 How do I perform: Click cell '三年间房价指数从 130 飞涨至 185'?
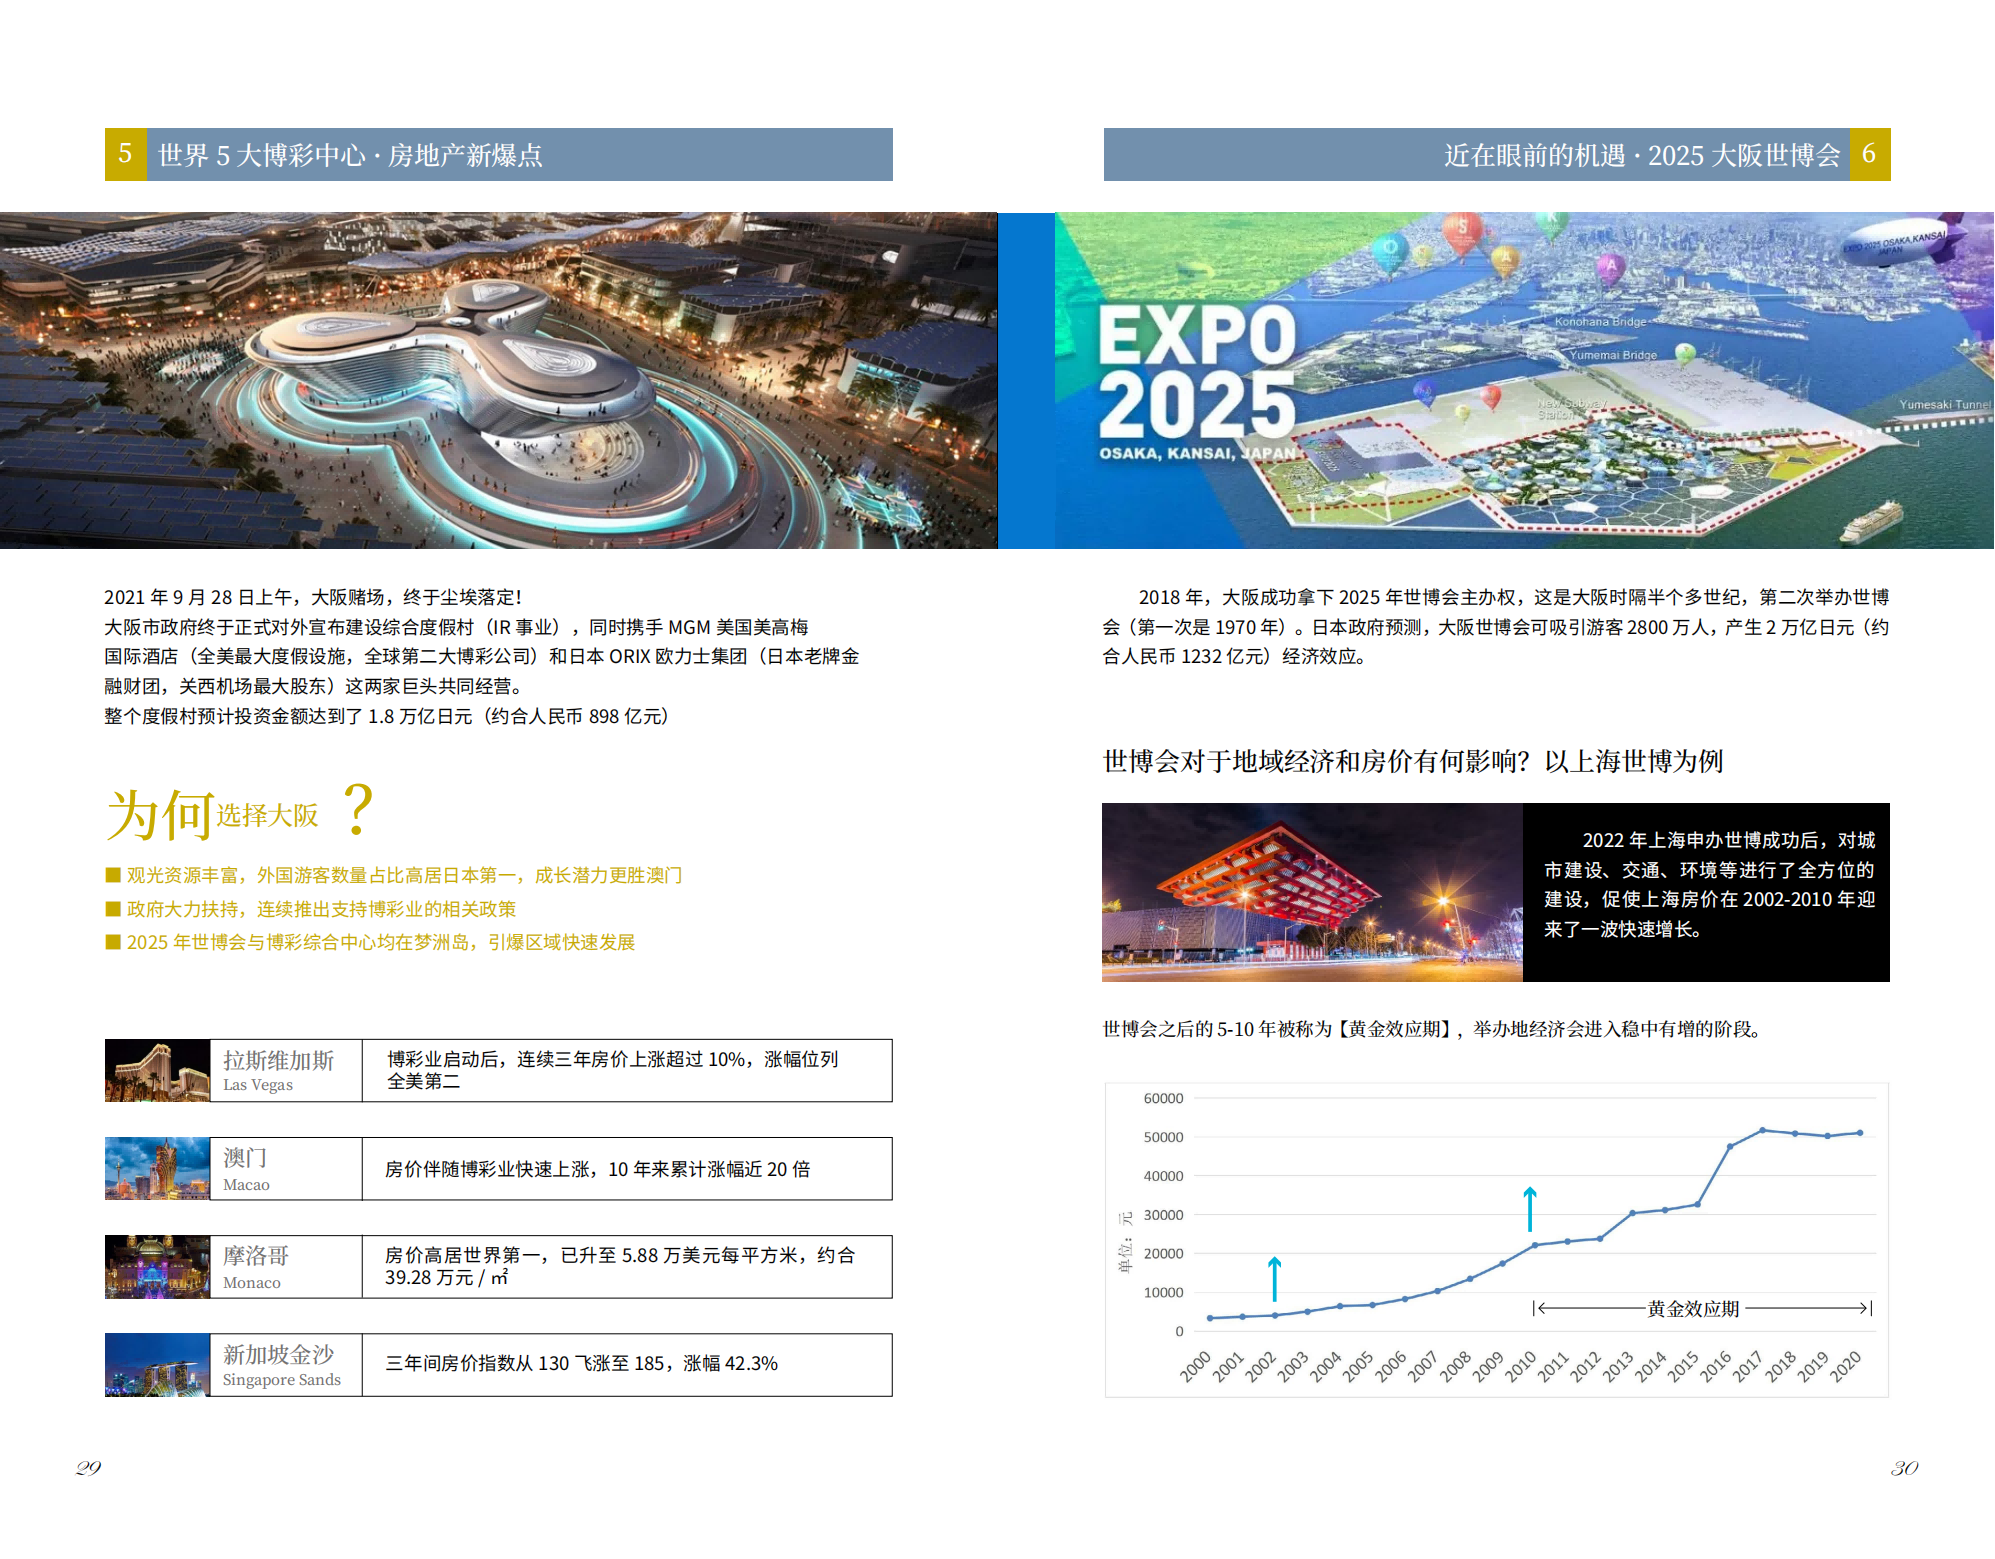[627, 1364]
